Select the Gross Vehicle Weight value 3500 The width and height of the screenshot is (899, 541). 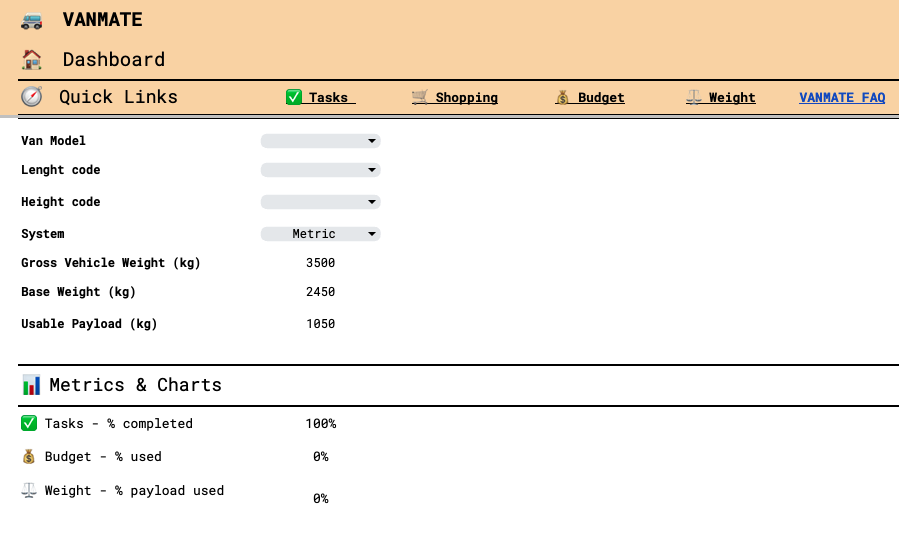[x=320, y=262]
